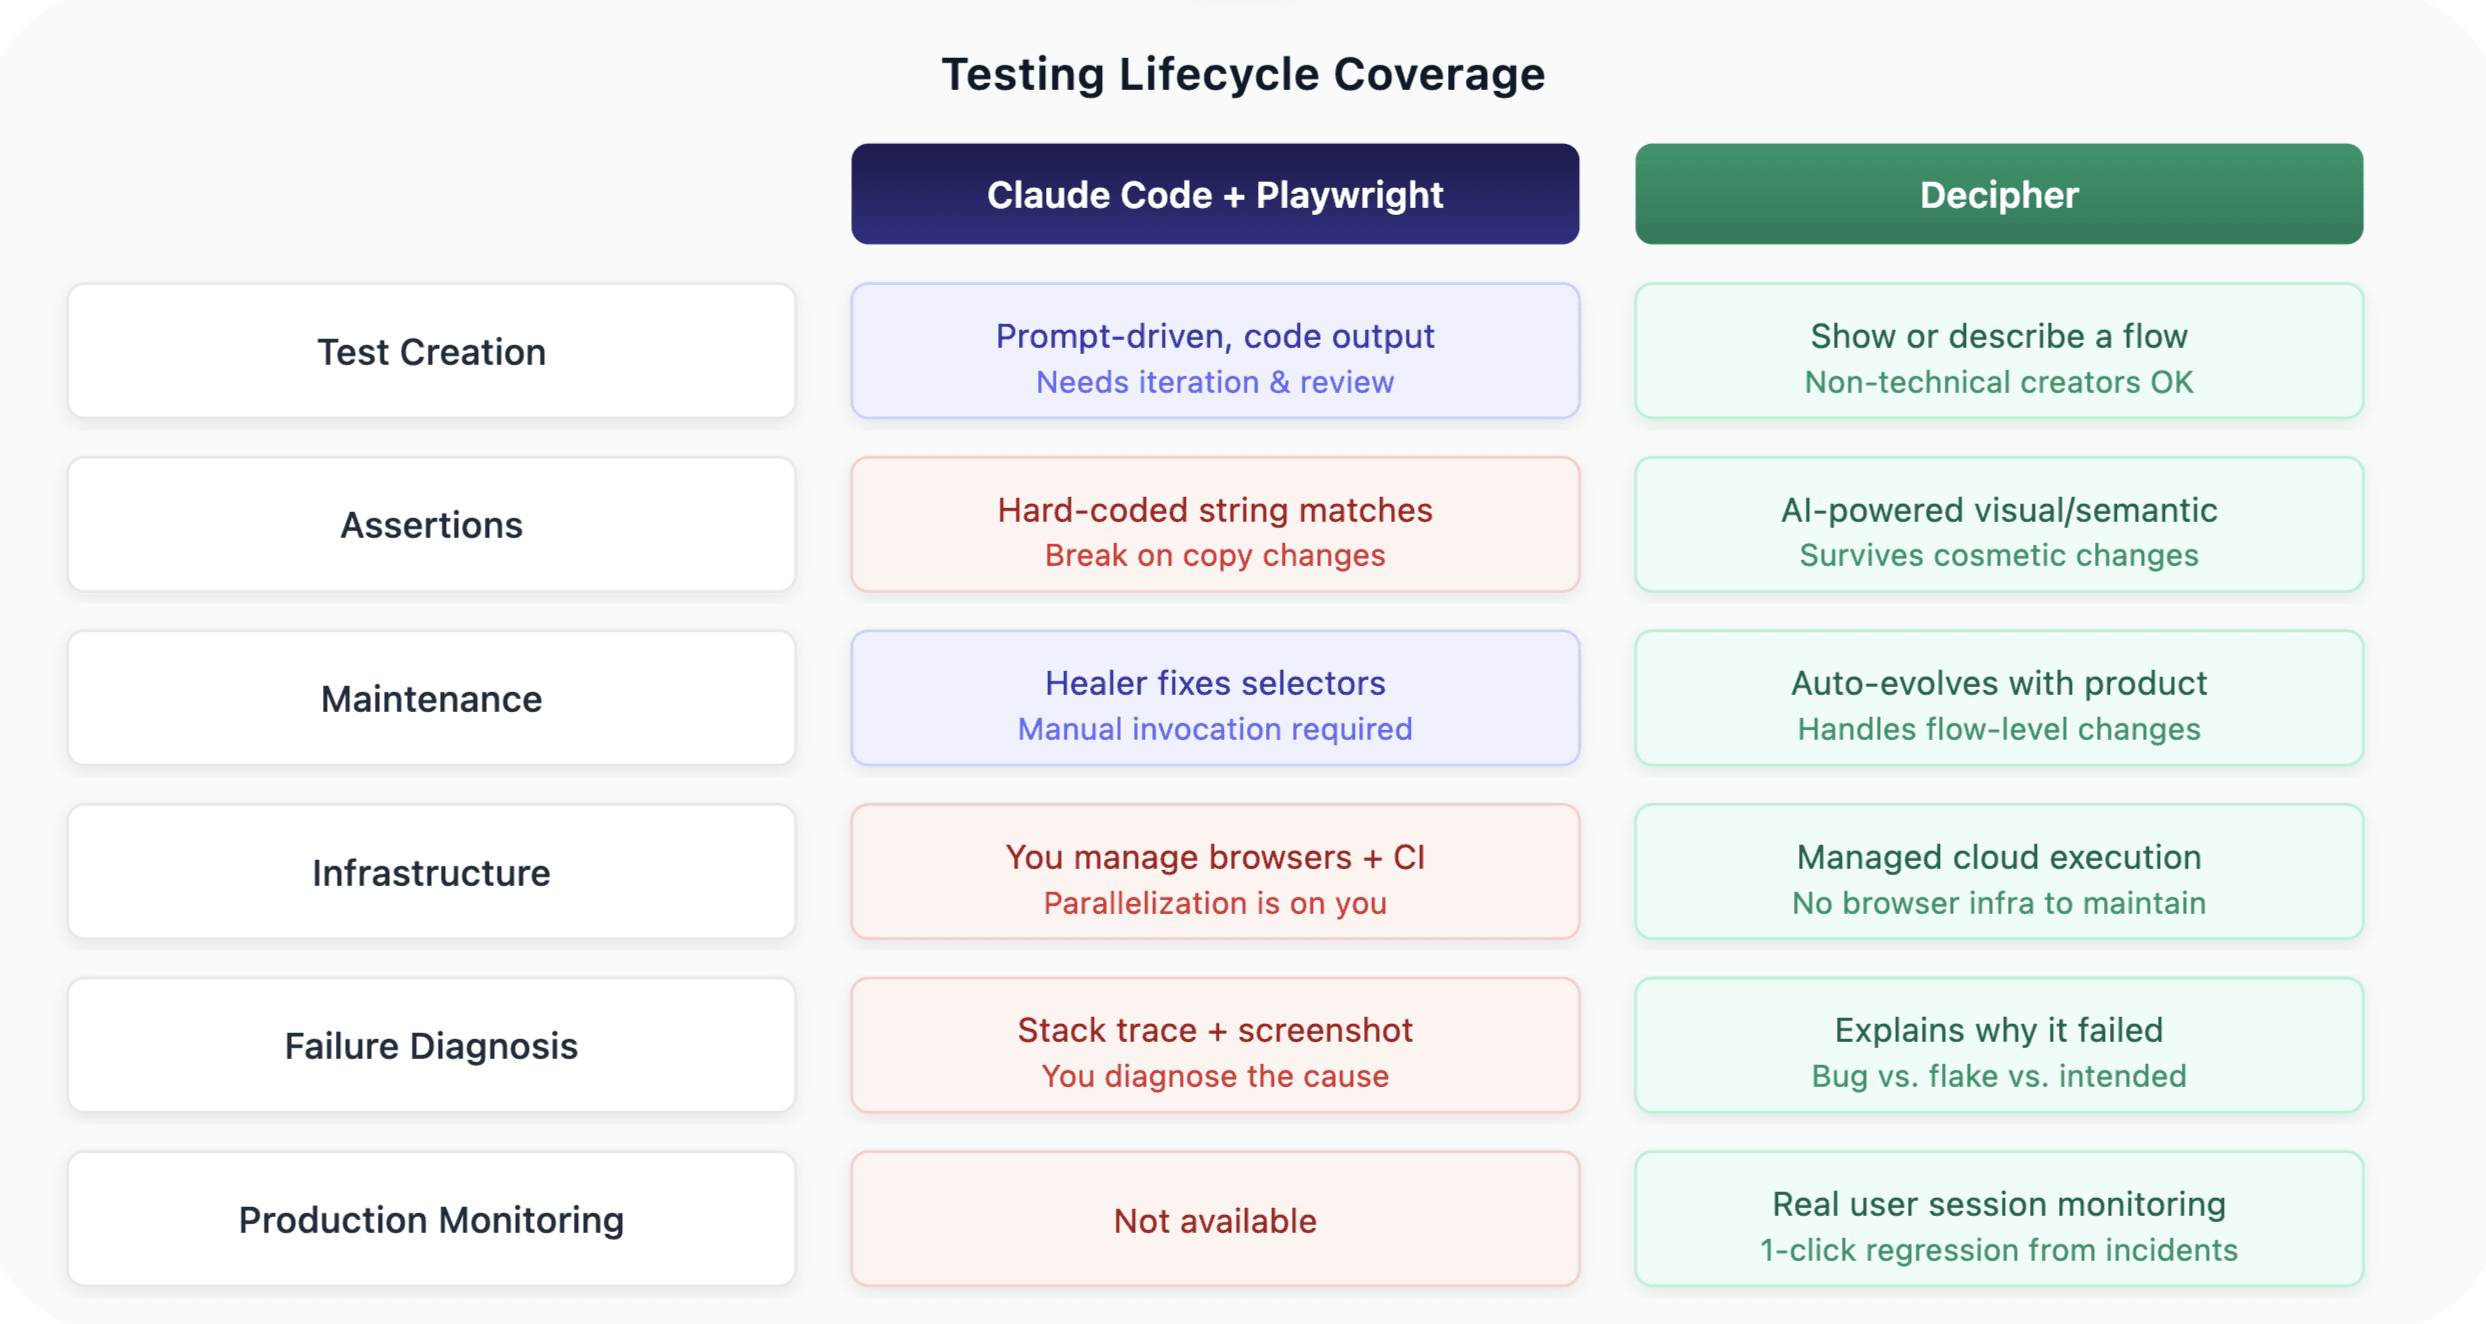The image size is (2486, 1324).
Task: Click the Show or describe a flow cell
Action: [x=1999, y=351]
